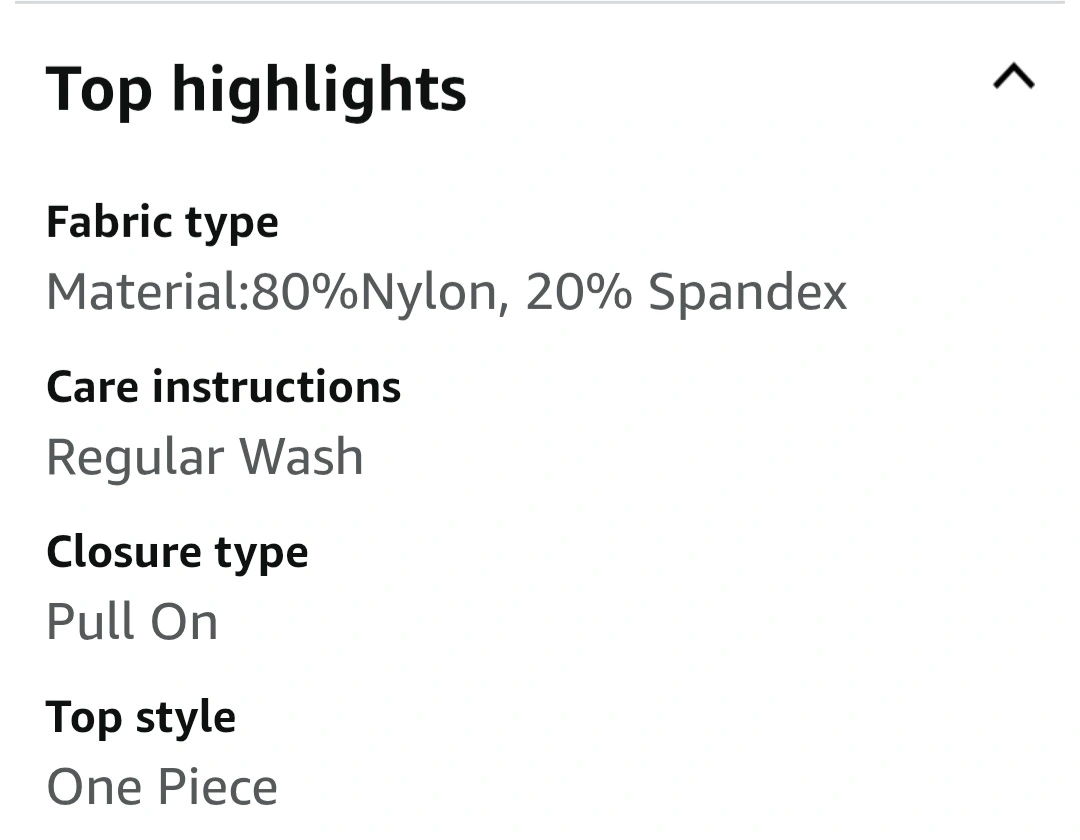Viewport: 1080px width, 840px height.
Task: Click the Pull On value
Action: 132,622
